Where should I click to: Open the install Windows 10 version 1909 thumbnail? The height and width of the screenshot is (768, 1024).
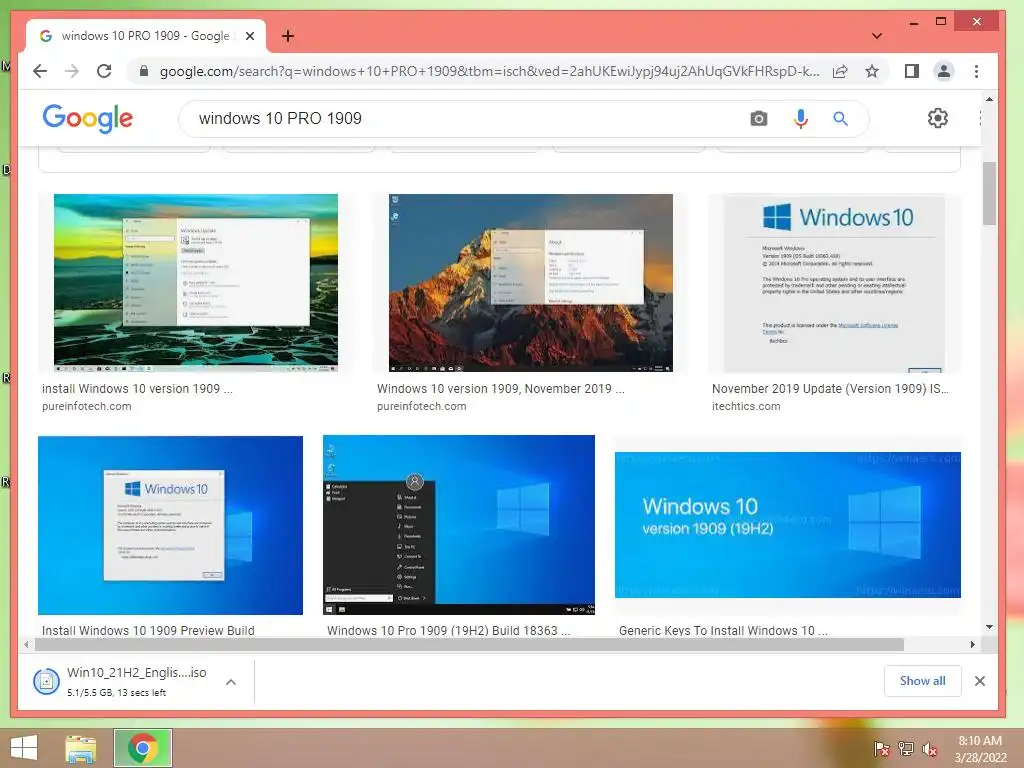(196, 283)
